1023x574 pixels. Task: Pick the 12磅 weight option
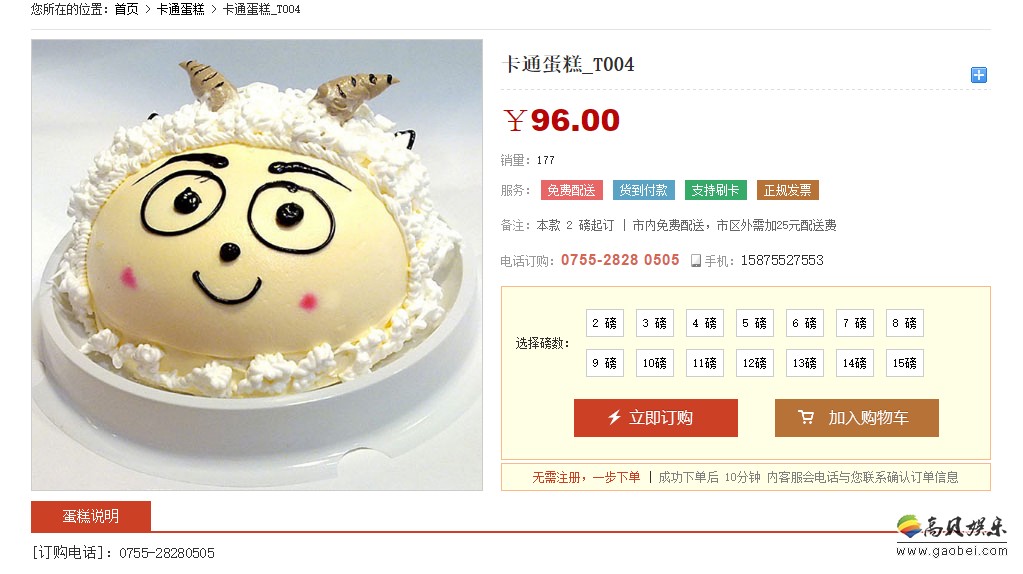click(755, 363)
